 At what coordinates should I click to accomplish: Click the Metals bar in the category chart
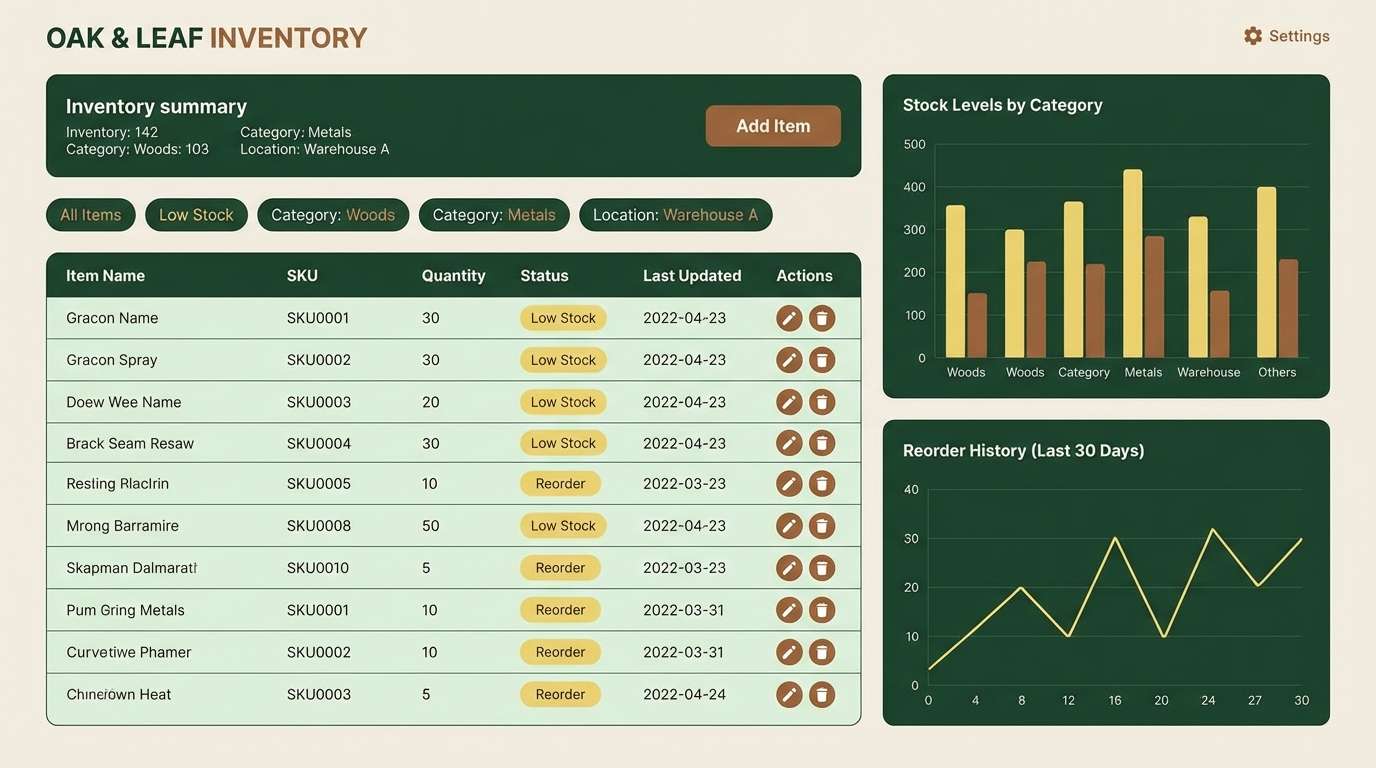coord(1134,265)
